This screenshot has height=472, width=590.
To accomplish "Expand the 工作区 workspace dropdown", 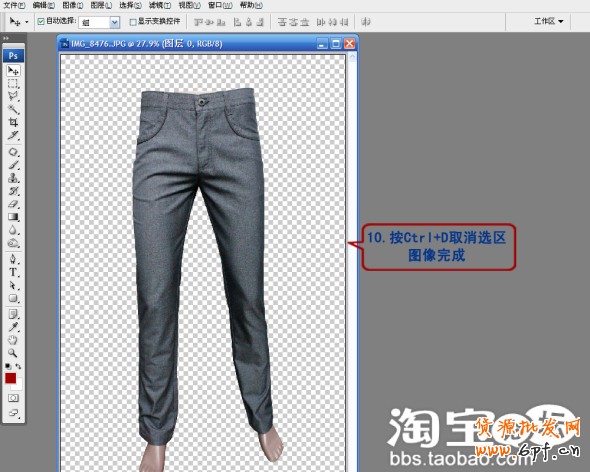I will (x=549, y=21).
